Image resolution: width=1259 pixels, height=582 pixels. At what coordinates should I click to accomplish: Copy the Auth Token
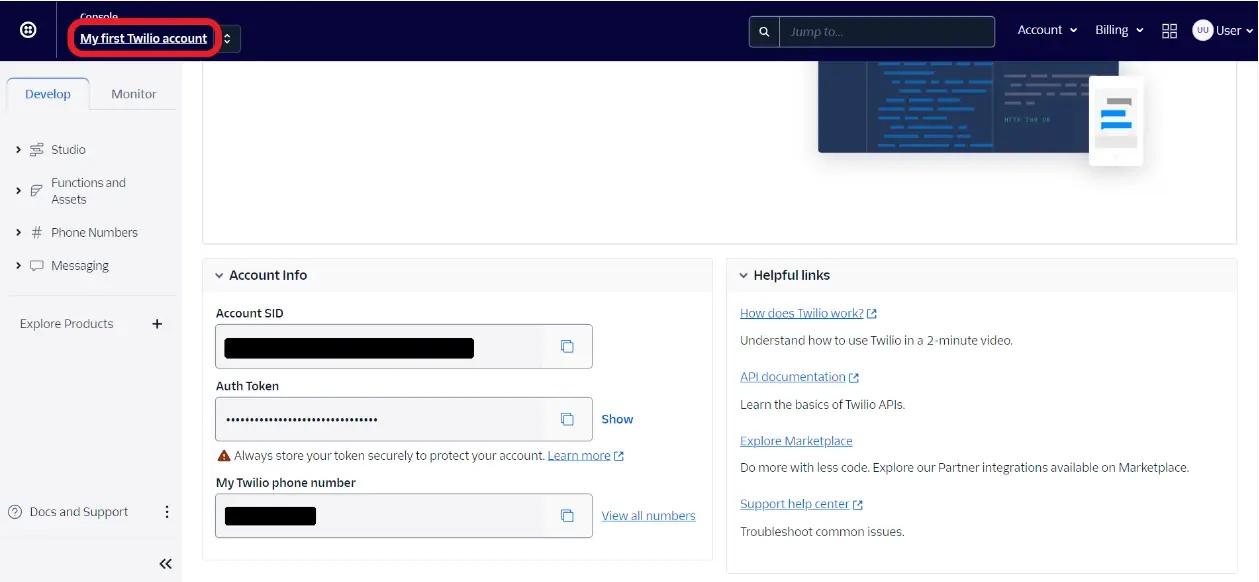pyautogui.click(x=567, y=419)
